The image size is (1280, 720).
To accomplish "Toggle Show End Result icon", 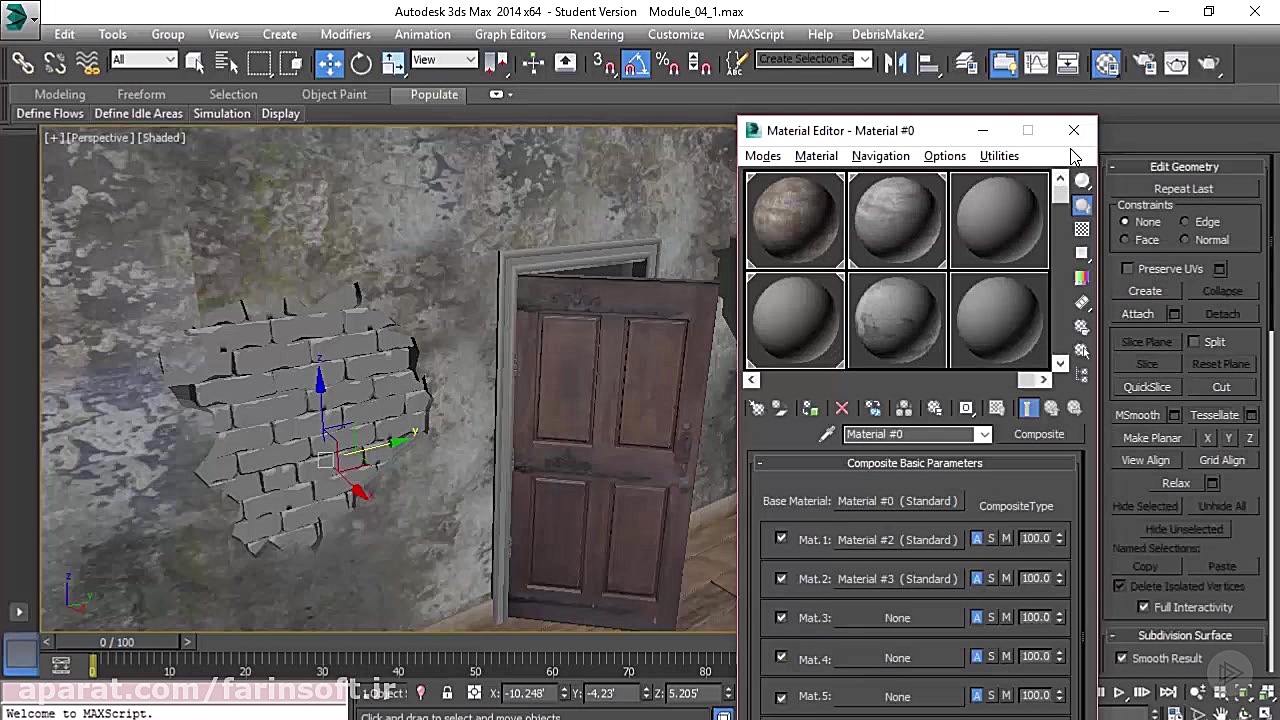I will 1028,408.
